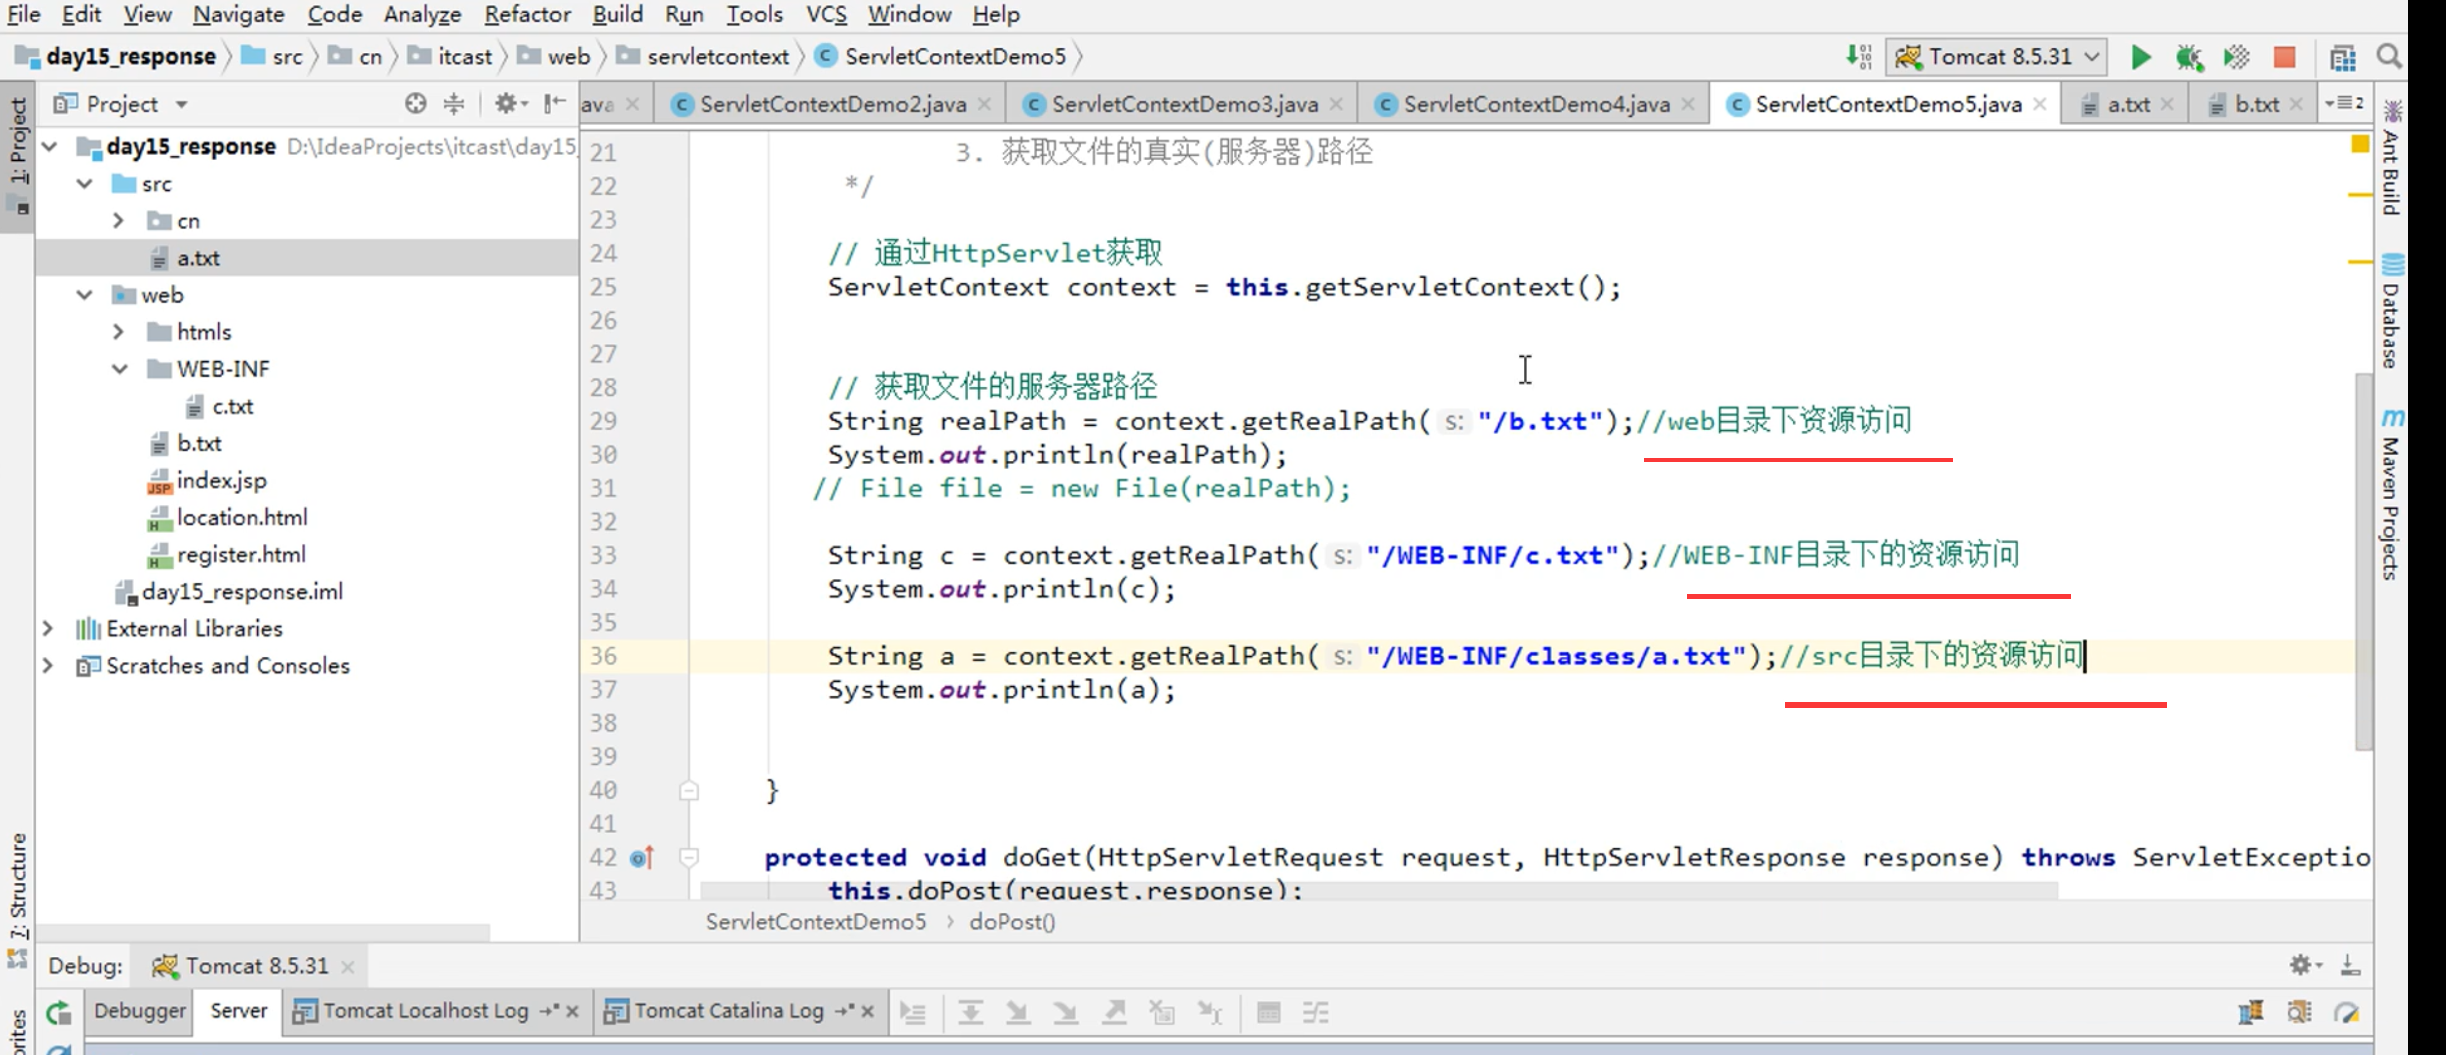Click Show Execution Point in debug toolbar
2446x1055 pixels.
pyautogui.click(x=912, y=1013)
